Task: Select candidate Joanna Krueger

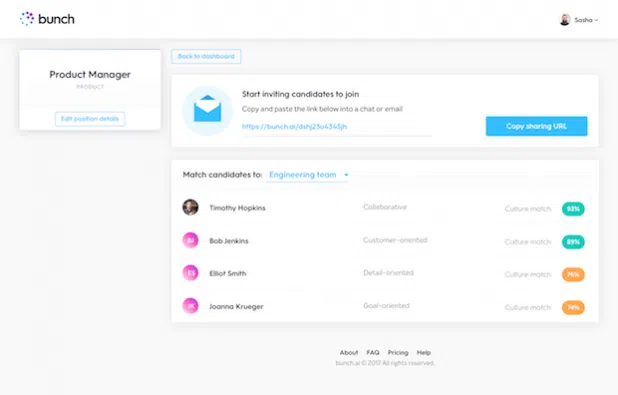Action: pos(236,306)
